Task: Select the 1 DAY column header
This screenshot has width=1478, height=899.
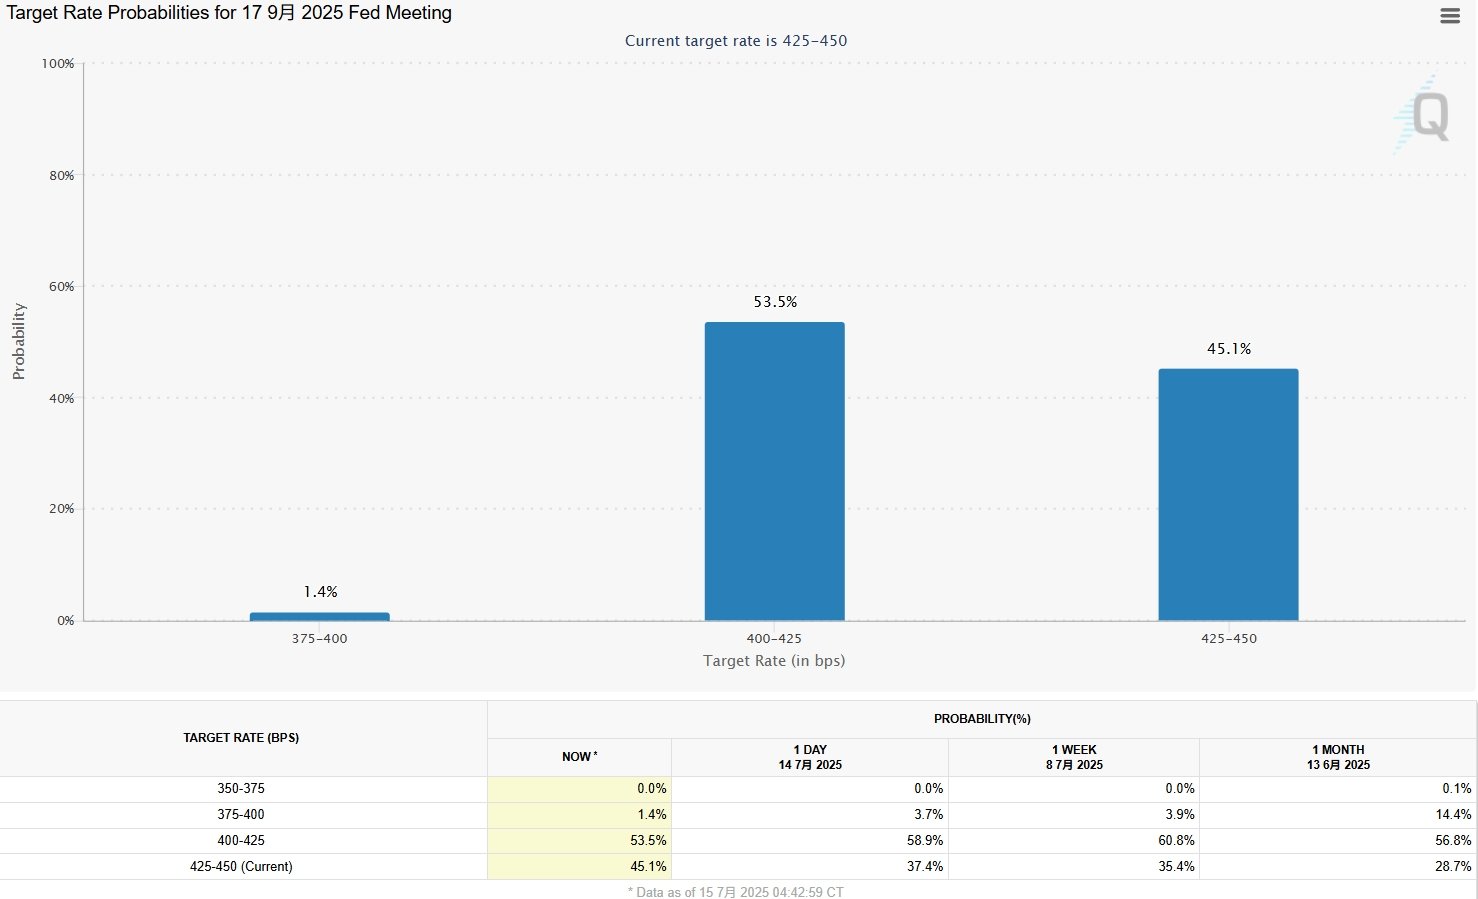Action: [810, 757]
